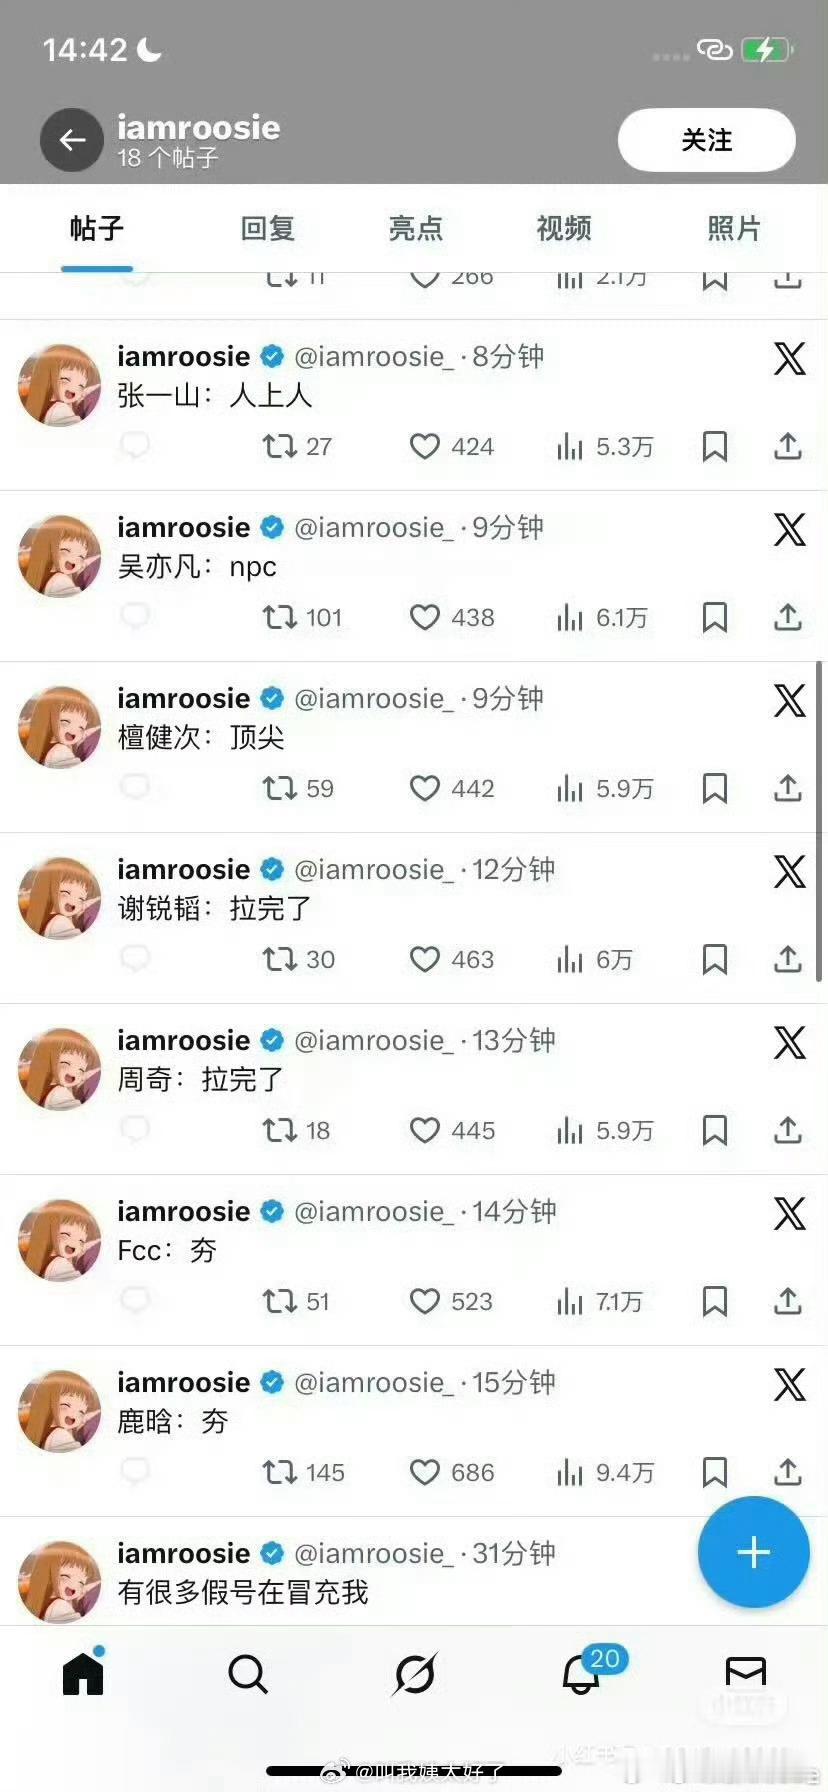Bookmark the 鹿晗 post
828x1792 pixels.
point(715,1472)
